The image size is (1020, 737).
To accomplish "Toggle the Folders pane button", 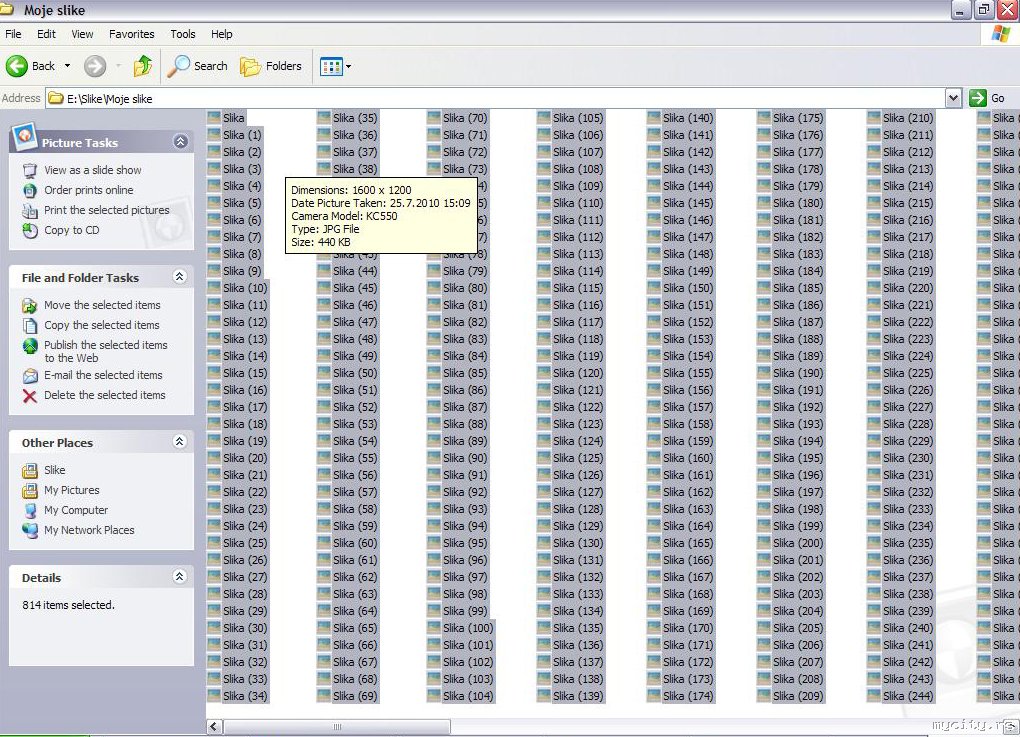I will click(271, 66).
